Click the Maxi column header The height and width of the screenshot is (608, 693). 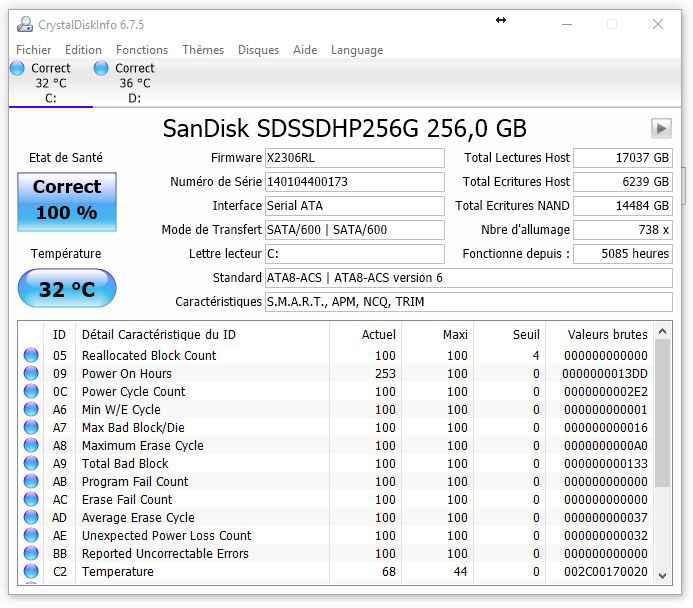[x=438, y=334]
